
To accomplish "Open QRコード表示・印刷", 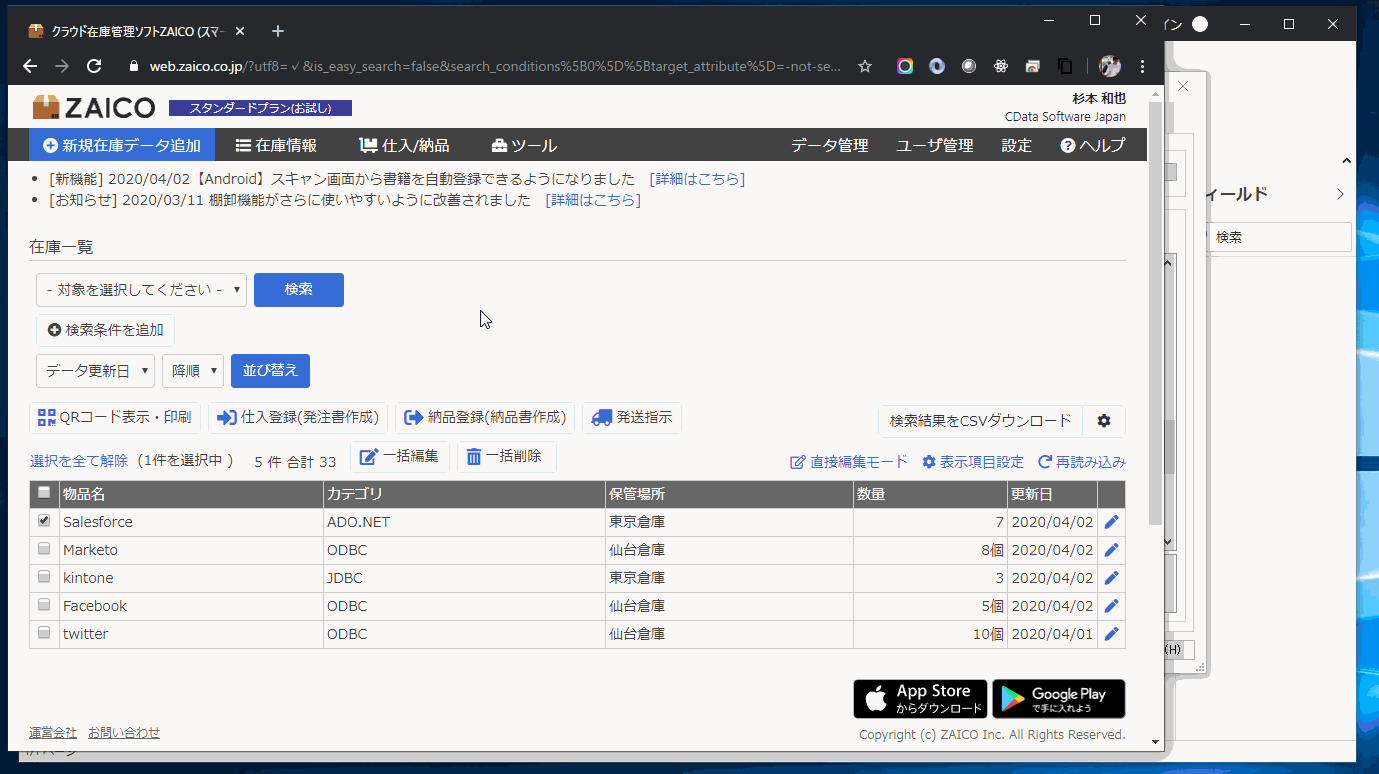I will pyautogui.click(x=115, y=418).
